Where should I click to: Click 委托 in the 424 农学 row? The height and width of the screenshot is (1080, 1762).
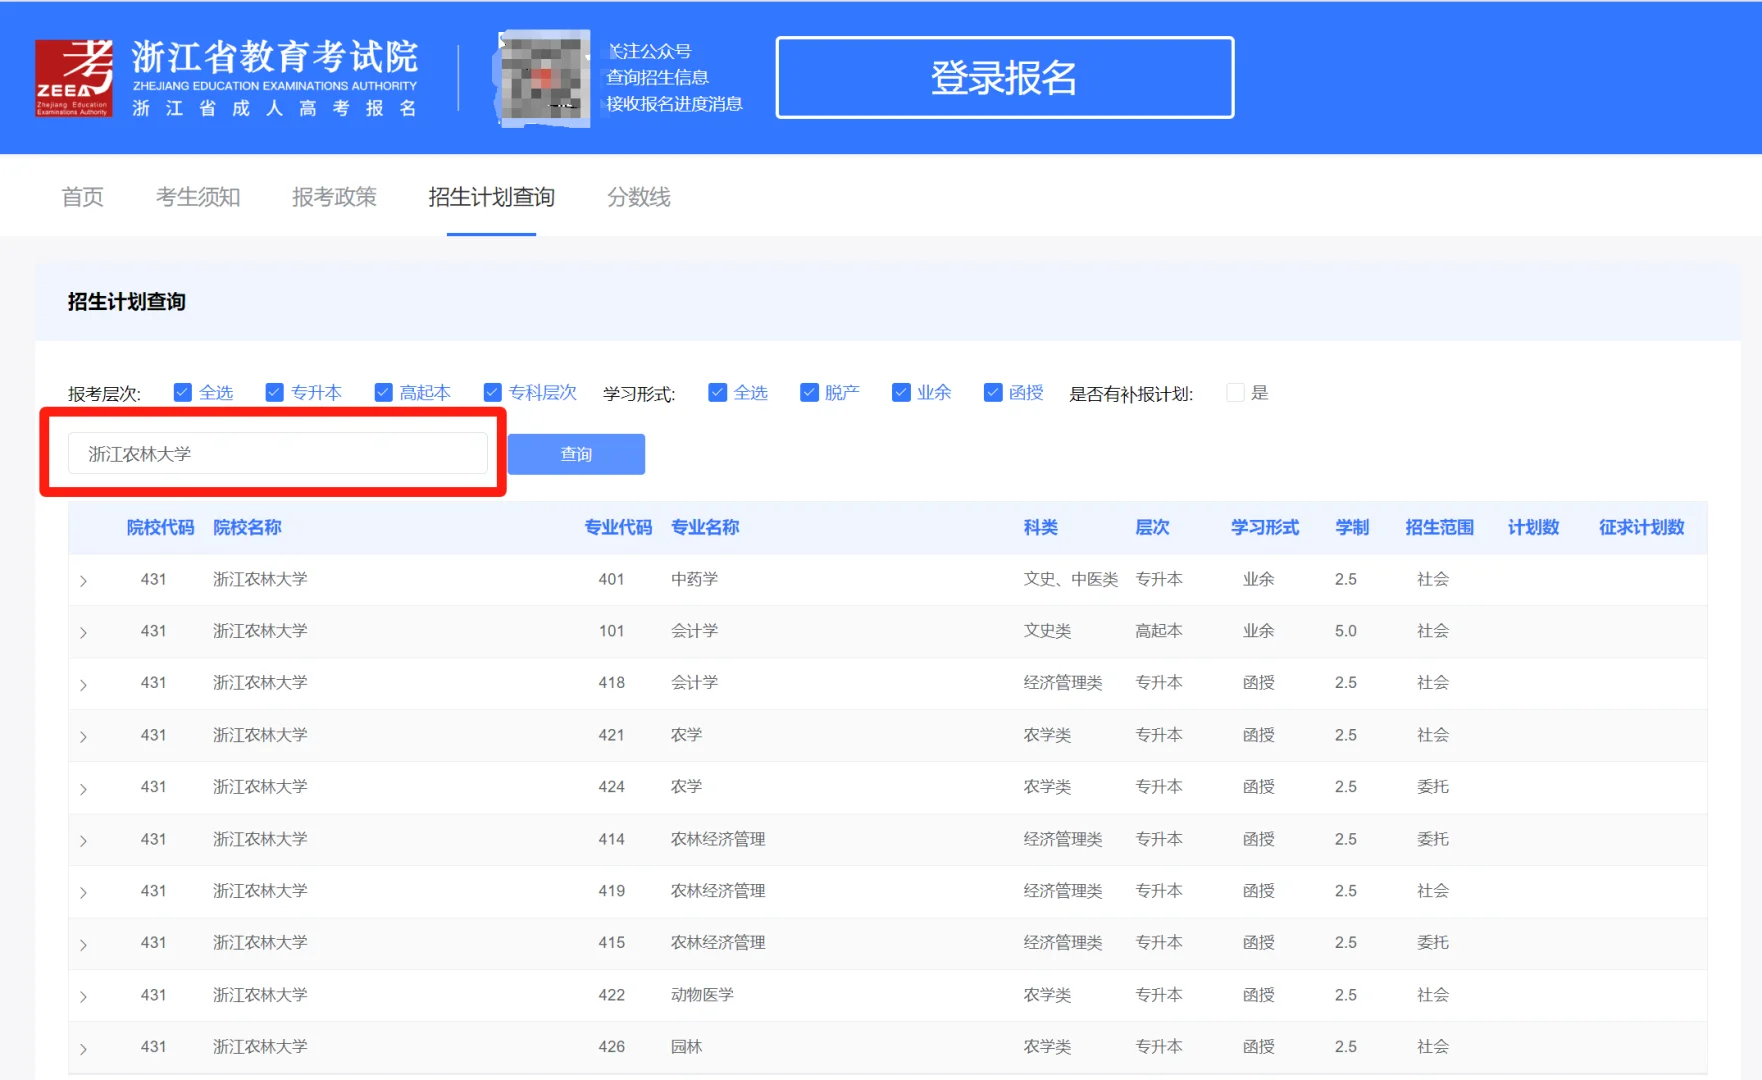coord(1433,787)
